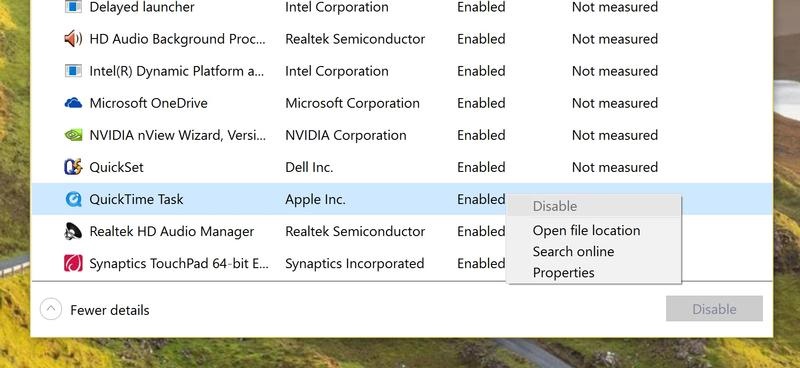Image resolution: width=800 pixels, height=368 pixels.
Task: Select the HD Audio Background speaker icon
Action: pos(73,39)
